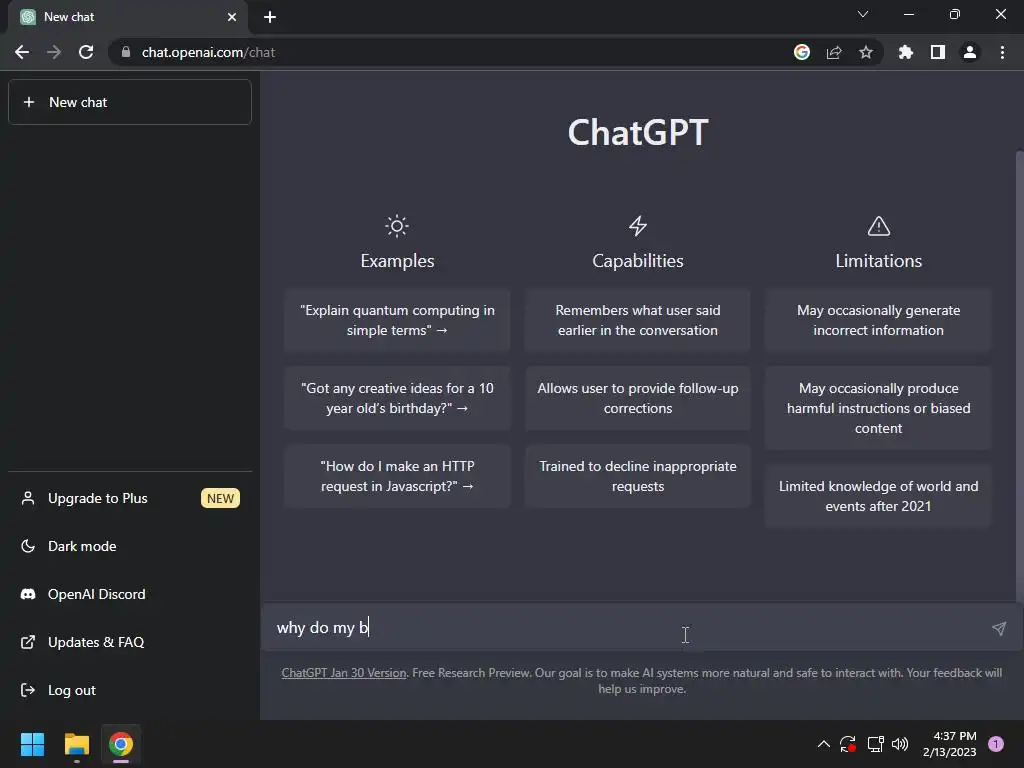Viewport: 1024px width, 768px height.
Task: Close the New chat tab
Action: pos(232,17)
